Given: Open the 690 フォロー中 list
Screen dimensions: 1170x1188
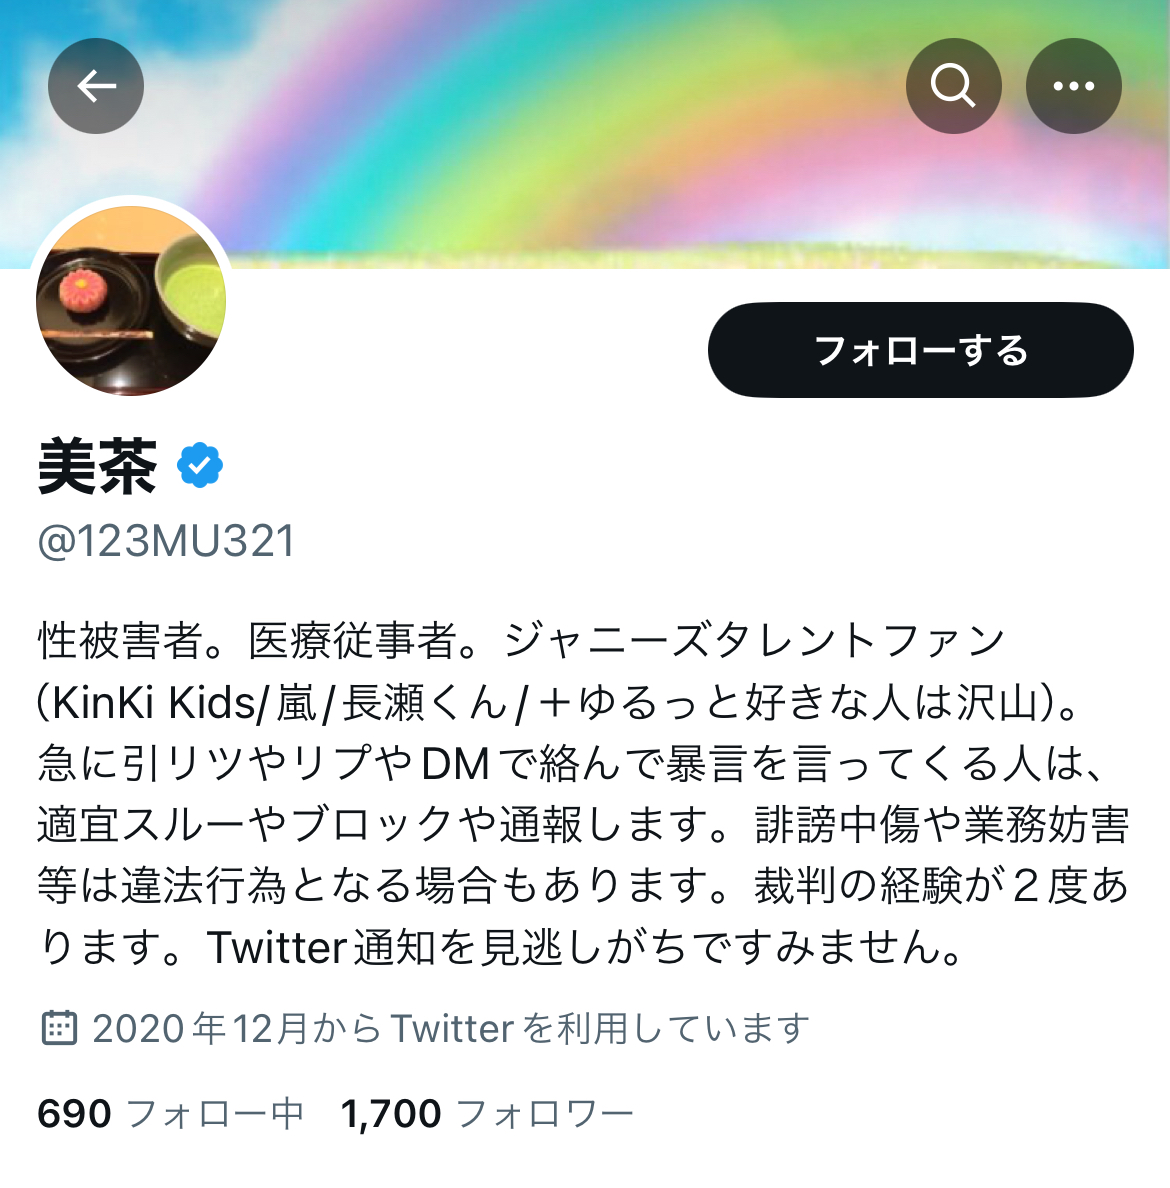Looking at the screenshot, I should pos(170,1114).
